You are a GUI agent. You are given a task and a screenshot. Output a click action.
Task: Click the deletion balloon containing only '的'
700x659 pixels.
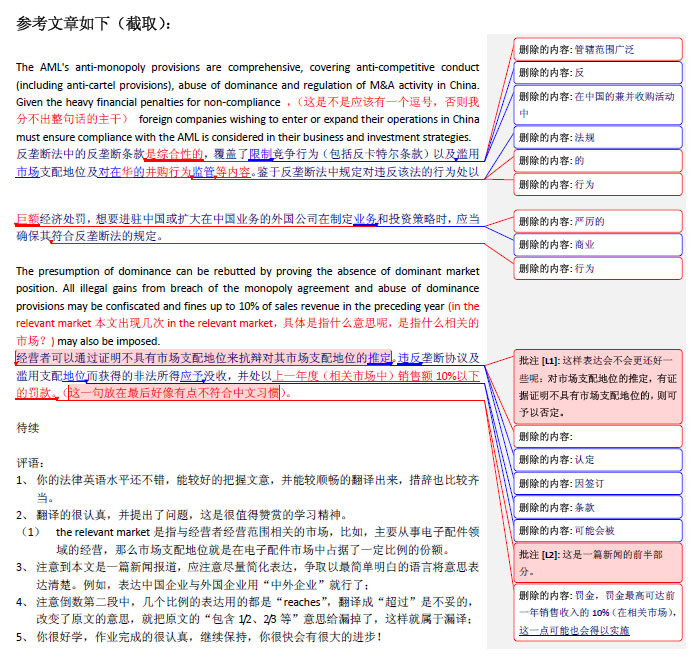coord(598,161)
